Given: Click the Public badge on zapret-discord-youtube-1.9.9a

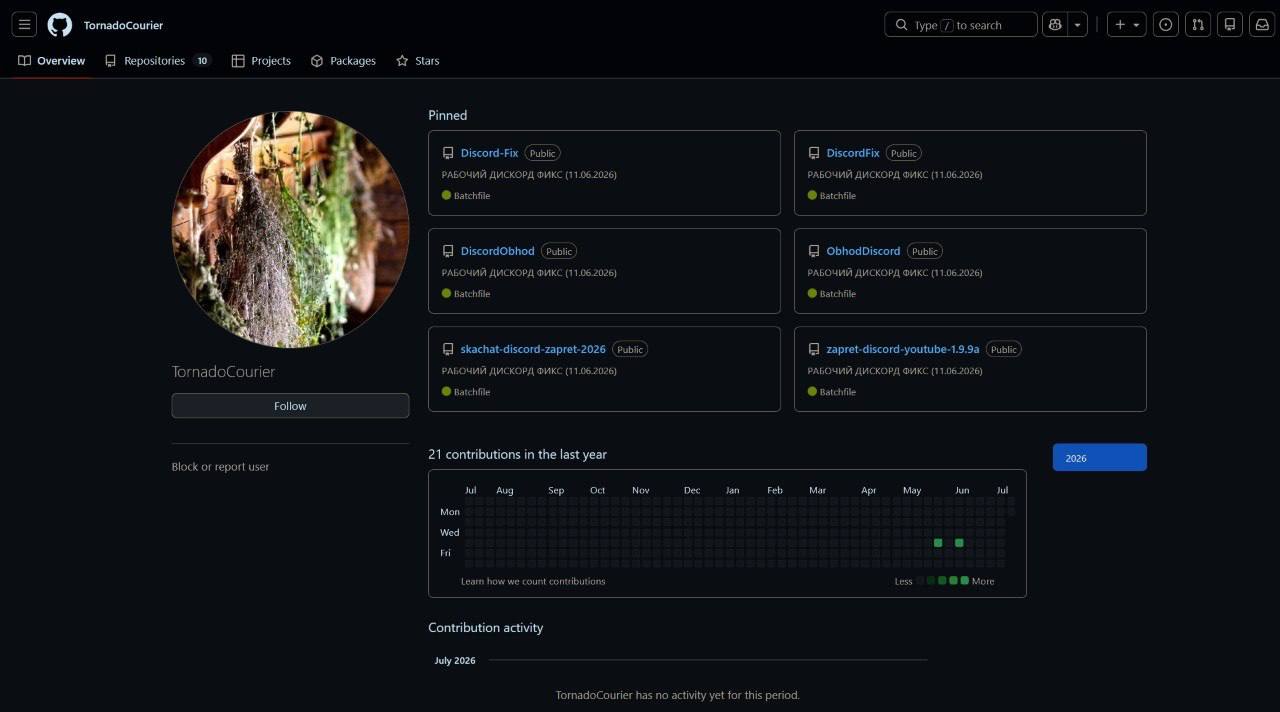Looking at the screenshot, I should [1004, 349].
